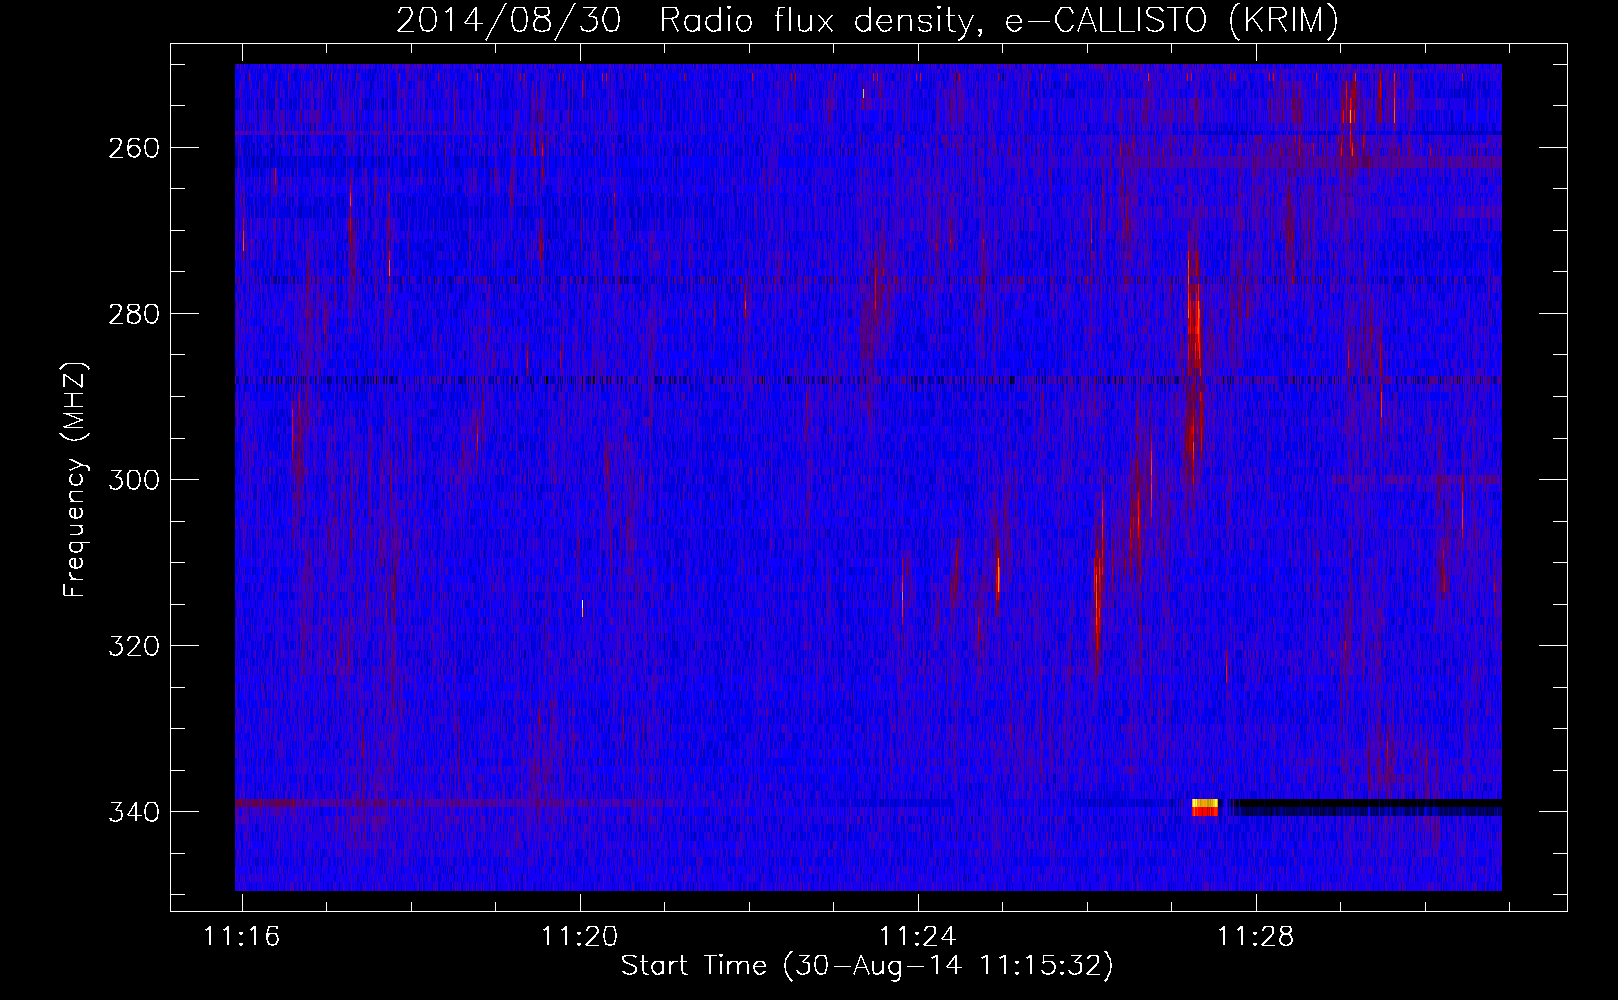The height and width of the screenshot is (1000, 1618).
Task: Click the 280 frequency tick label
Action: click(x=133, y=314)
